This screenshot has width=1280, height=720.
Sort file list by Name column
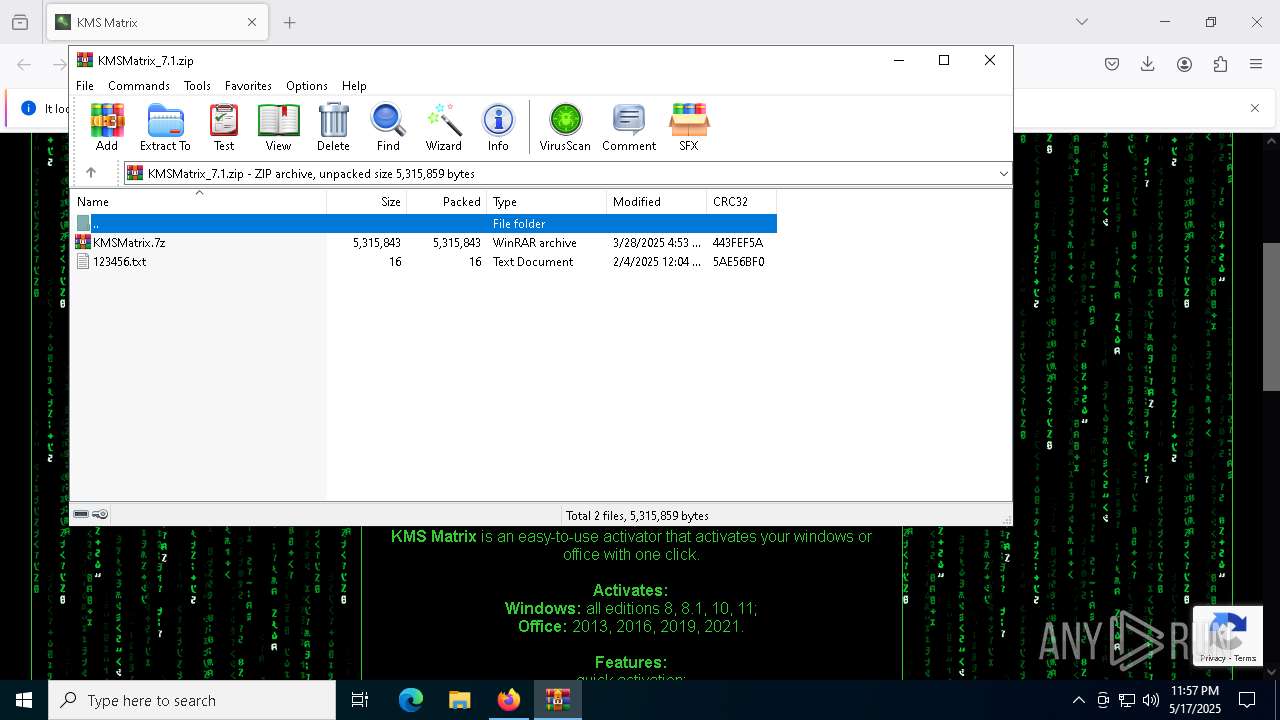click(198, 201)
